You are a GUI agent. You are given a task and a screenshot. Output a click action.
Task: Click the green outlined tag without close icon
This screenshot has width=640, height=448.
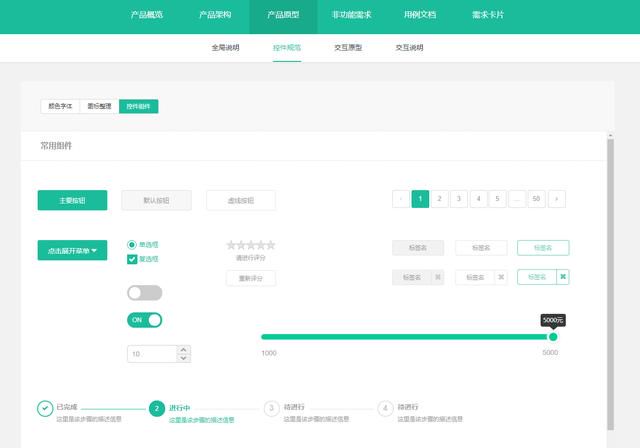[543, 248]
